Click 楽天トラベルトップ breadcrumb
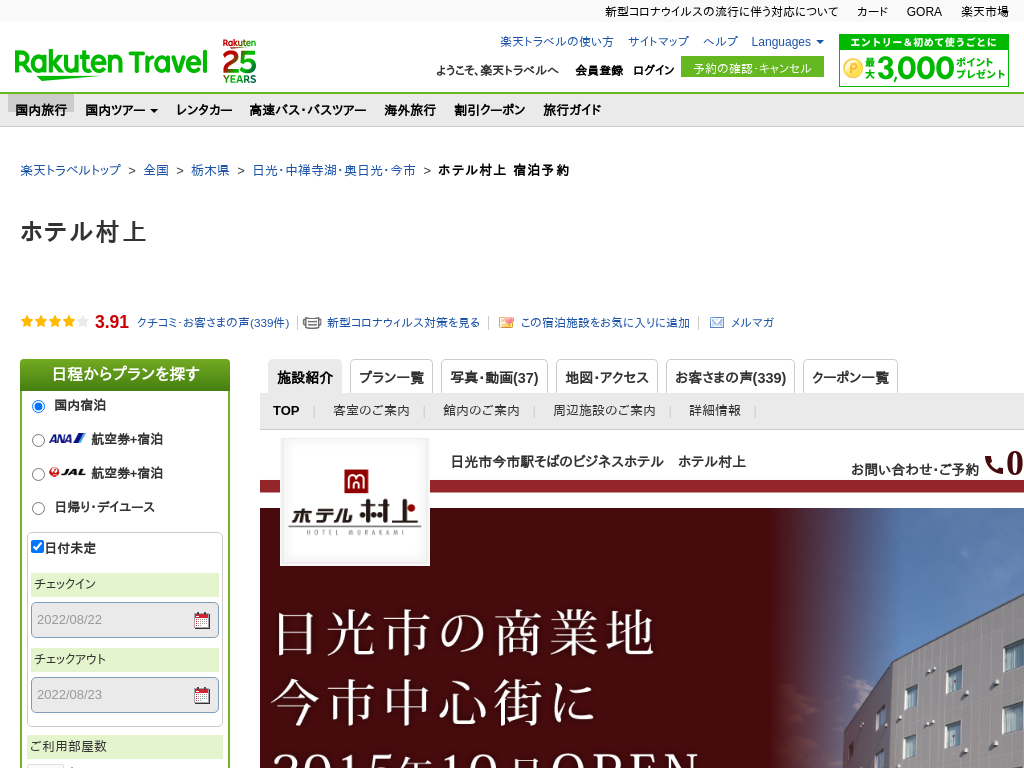 (71, 170)
